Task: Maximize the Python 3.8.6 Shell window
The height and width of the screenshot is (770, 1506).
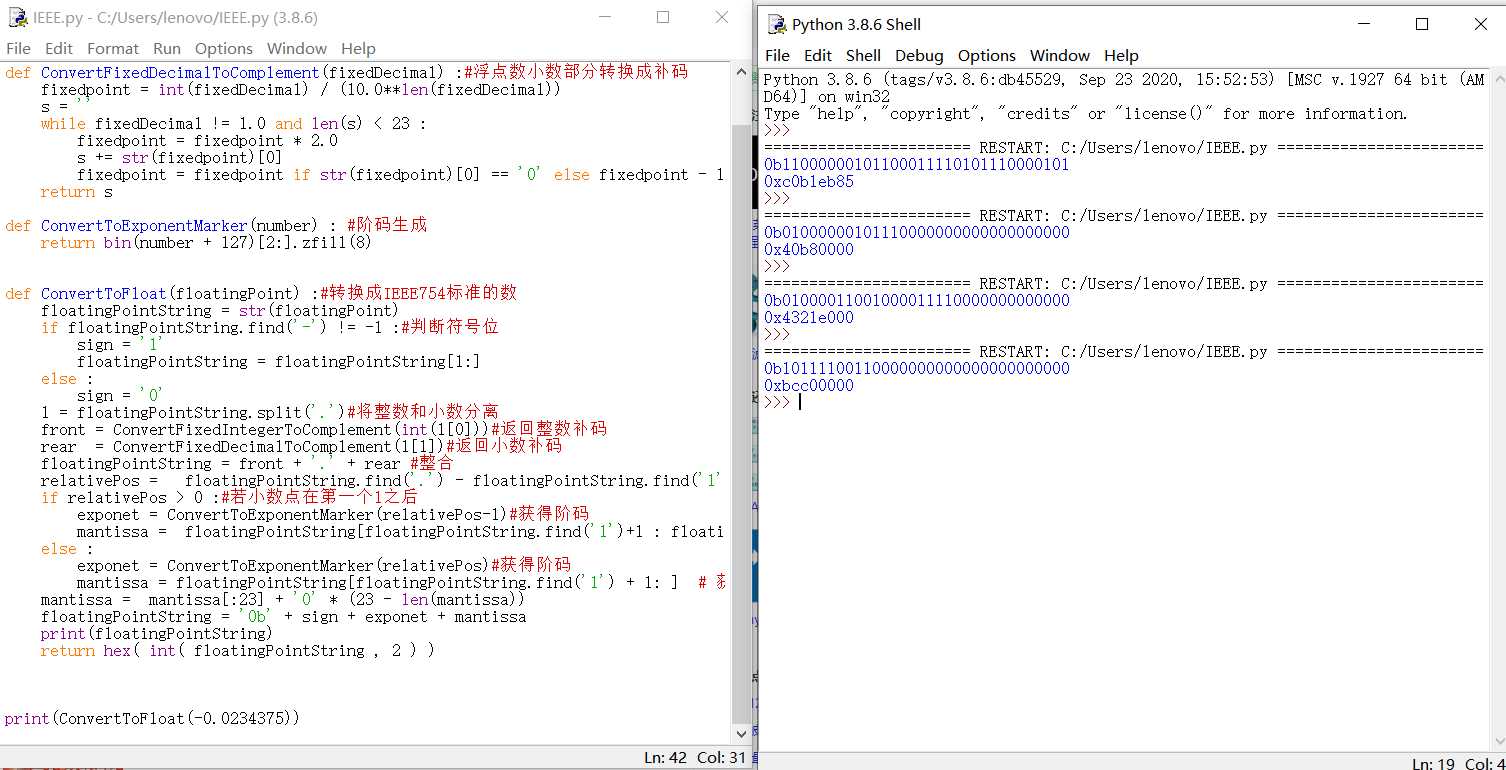Action: tap(1422, 25)
